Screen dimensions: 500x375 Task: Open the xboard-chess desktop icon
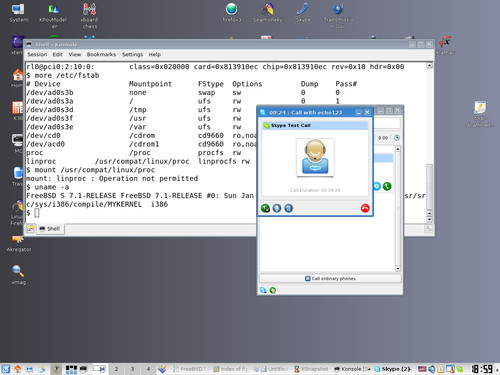coord(90,16)
